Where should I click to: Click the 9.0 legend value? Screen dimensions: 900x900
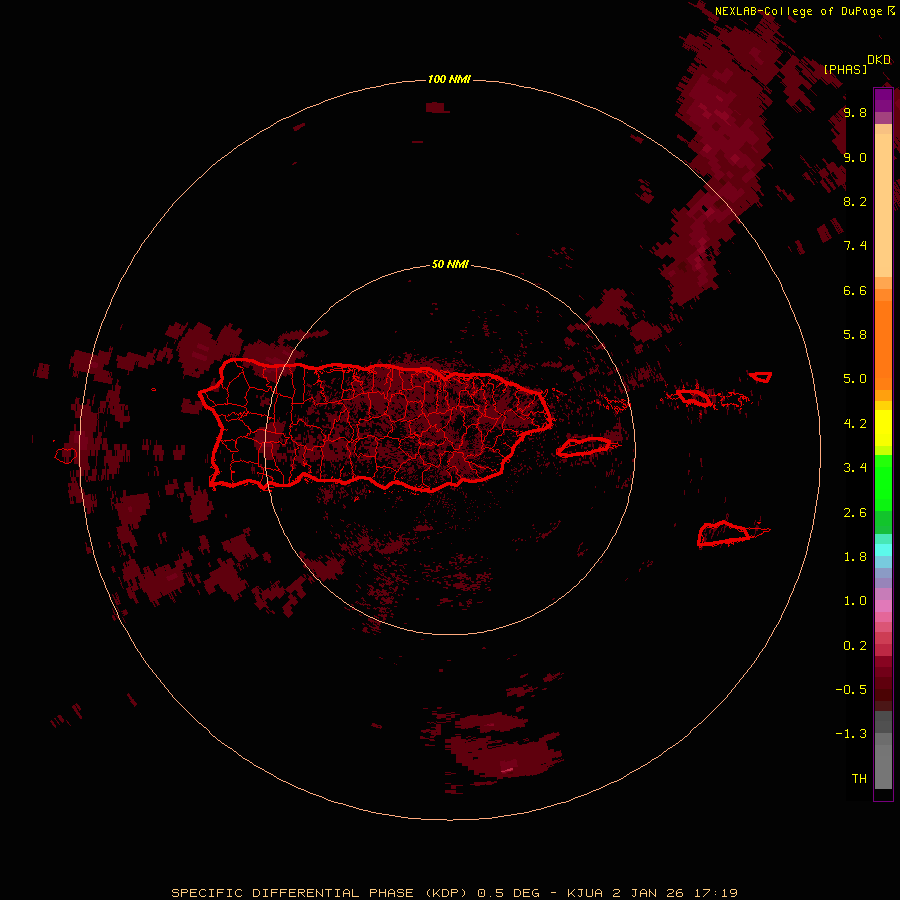pyautogui.click(x=855, y=157)
